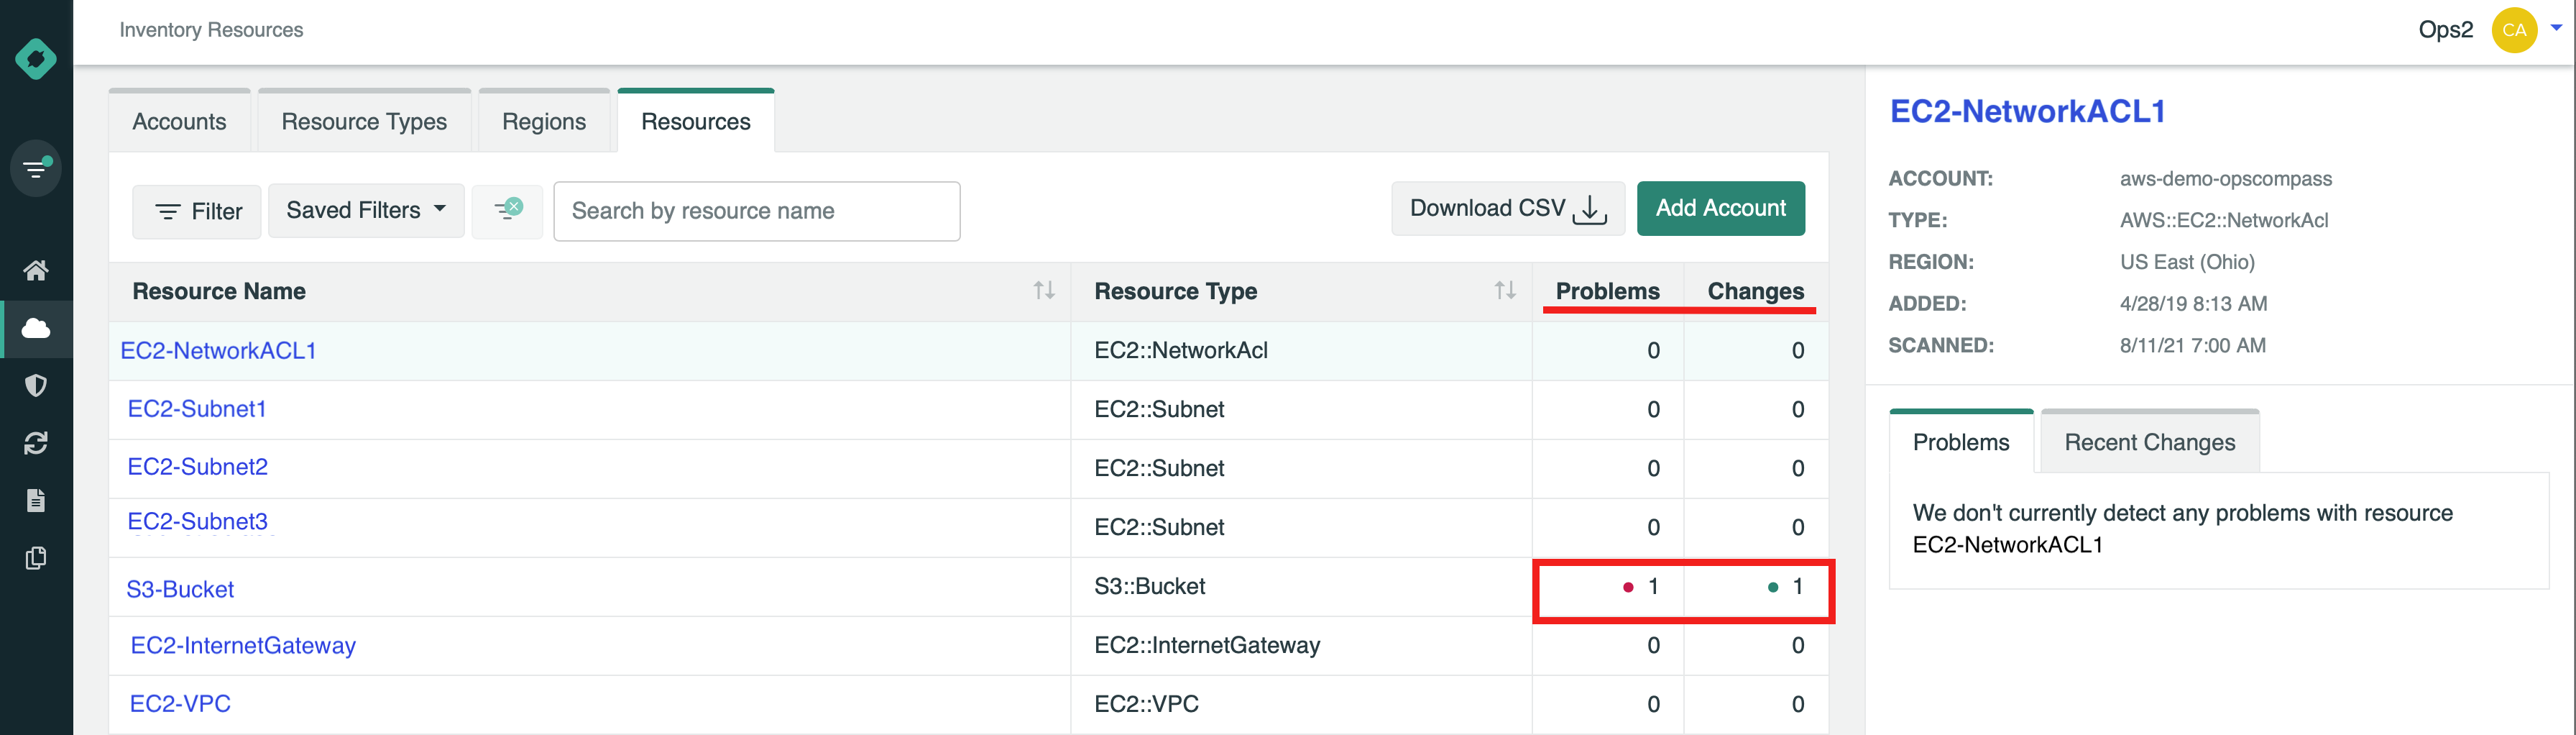
Task: Open the copy pages sidebar icon
Action: [x=36, y=558]
